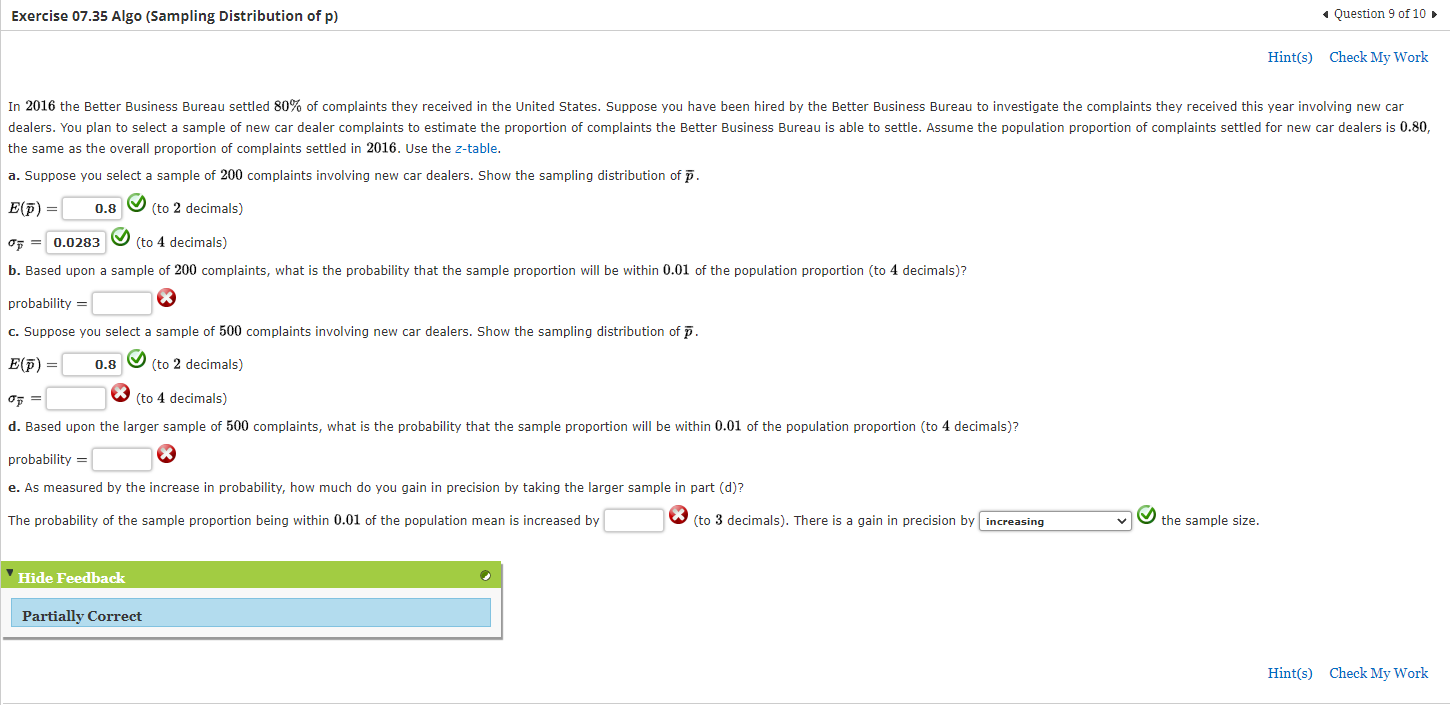Click the contrast circle icon on Hide Feedback bar
Viewport: 1450px width, 705px height.
pos(485,575)
